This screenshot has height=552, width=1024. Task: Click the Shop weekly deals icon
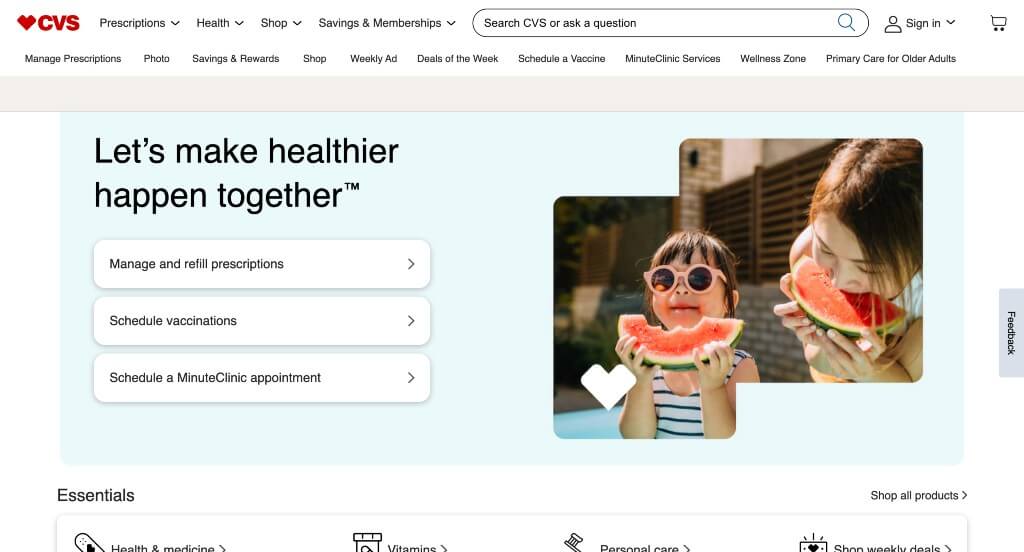[x=813, y=544]
